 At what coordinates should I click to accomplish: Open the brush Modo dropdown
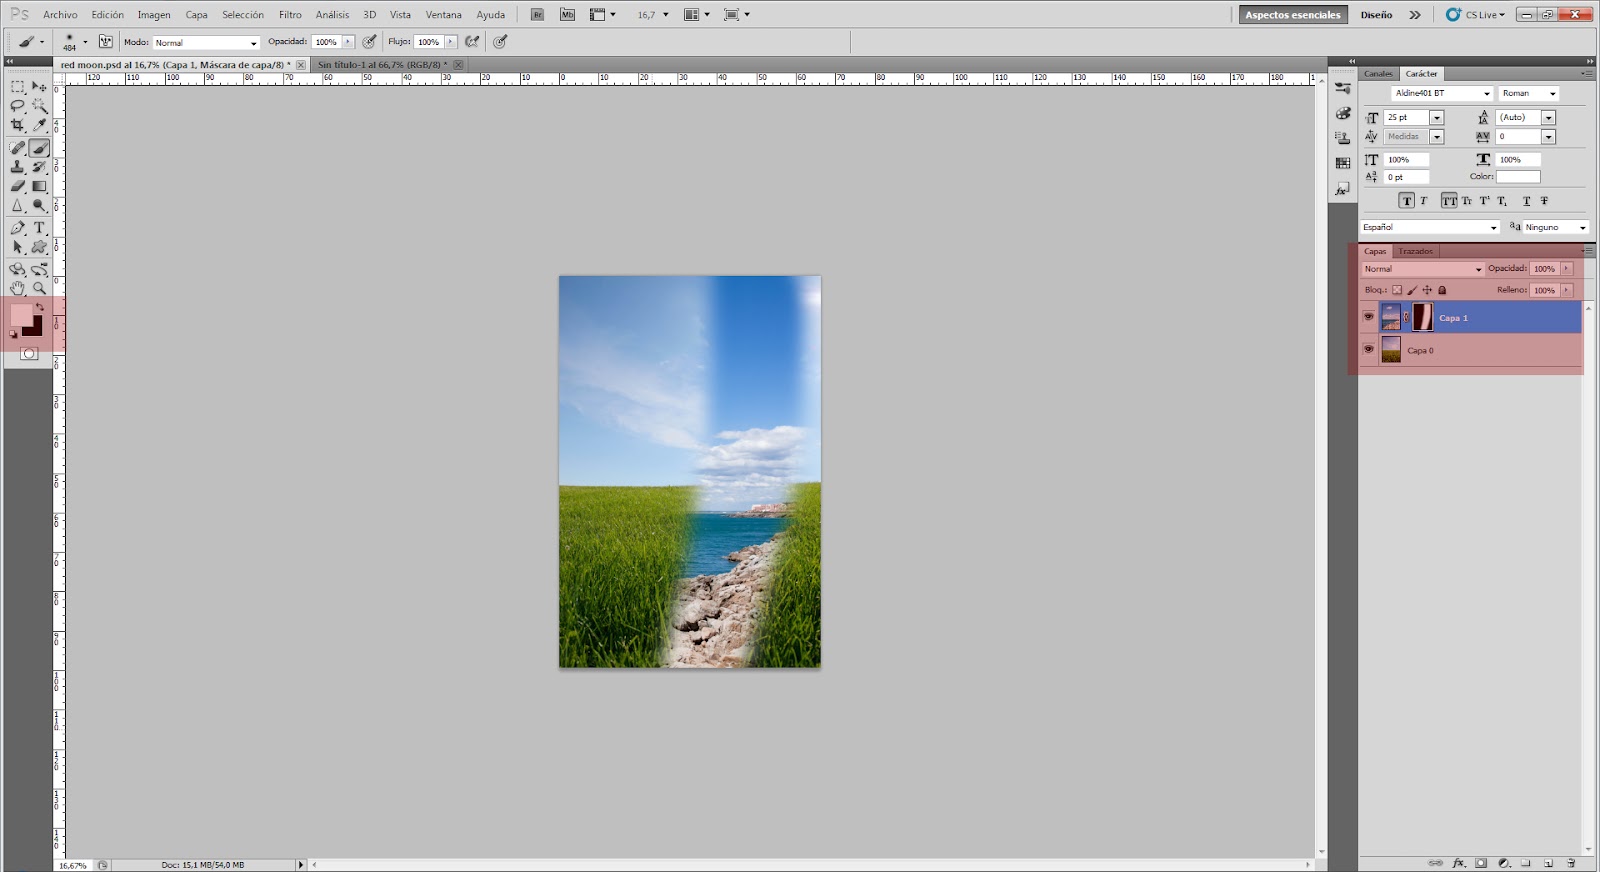click(x=207, y=43)
